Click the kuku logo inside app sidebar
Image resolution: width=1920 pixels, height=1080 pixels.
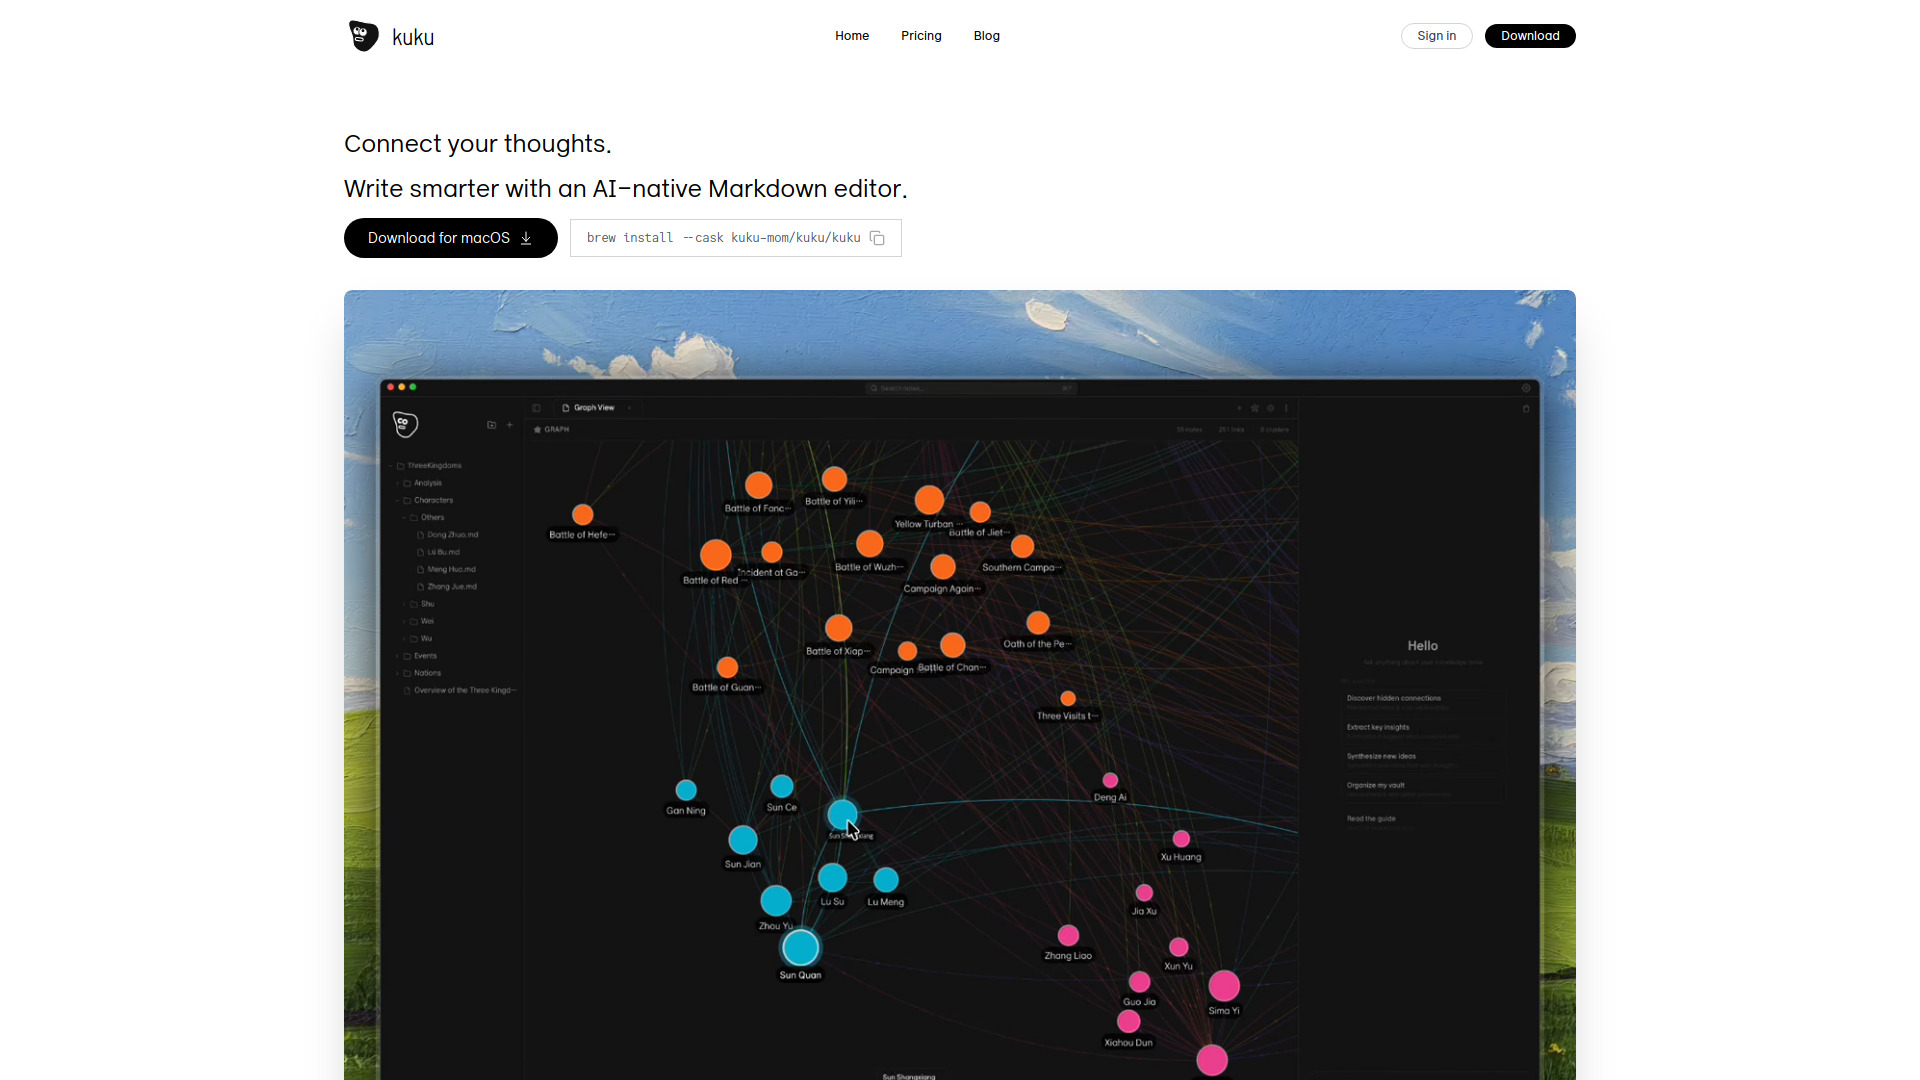click(x=405, y=425)
